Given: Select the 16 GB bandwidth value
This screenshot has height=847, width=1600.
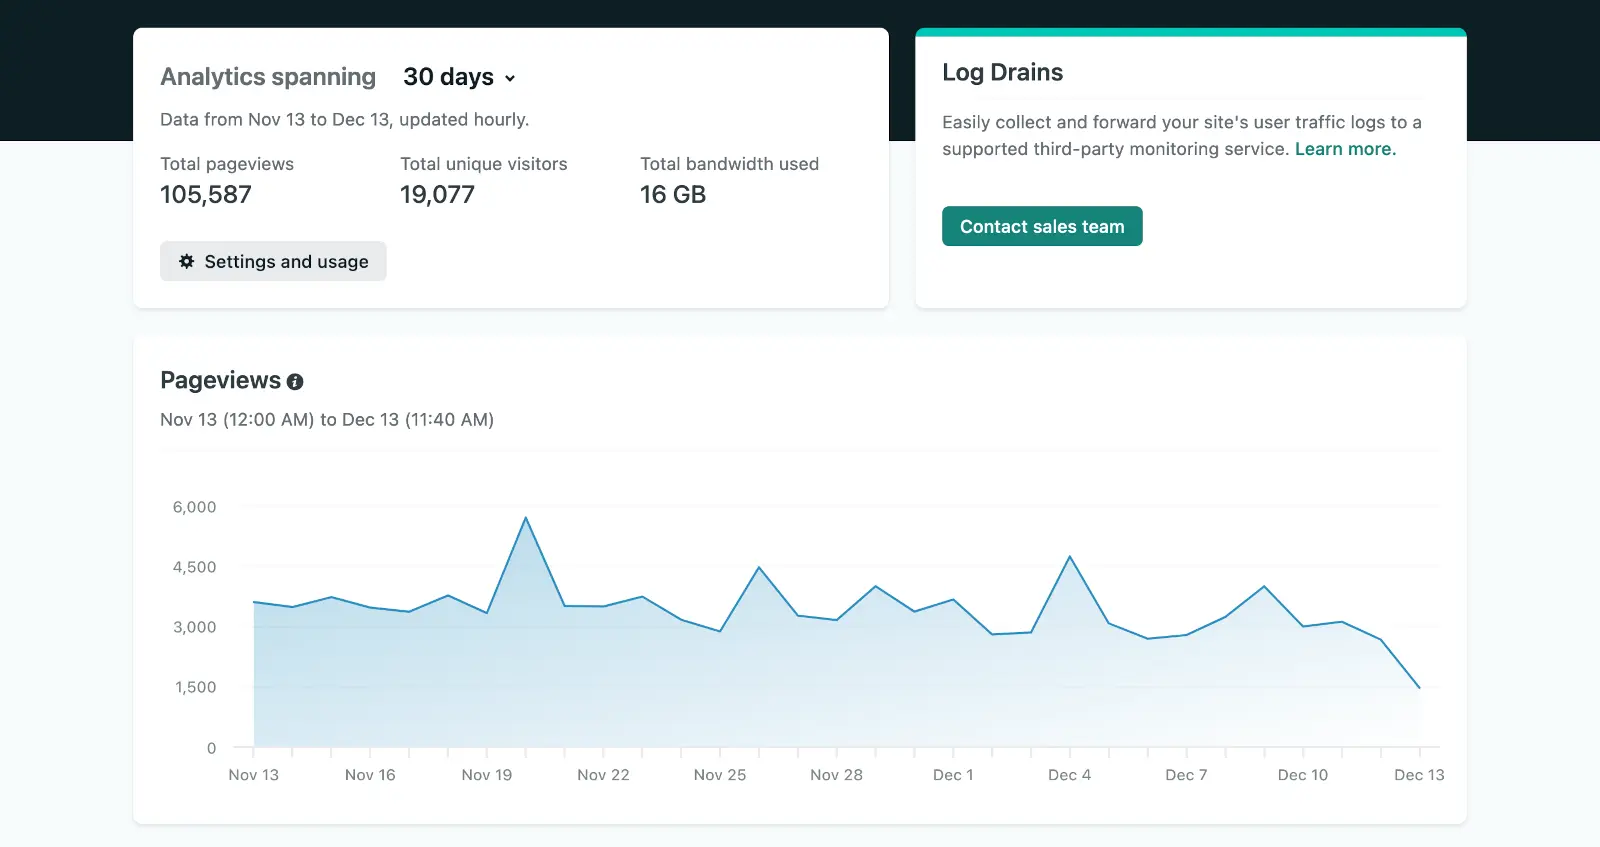Looking at the screenshot, I should 673,195.
